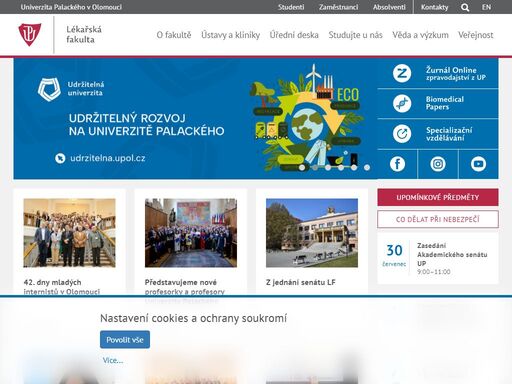Open the Zasedání Akademického senátu UP event

452,255
